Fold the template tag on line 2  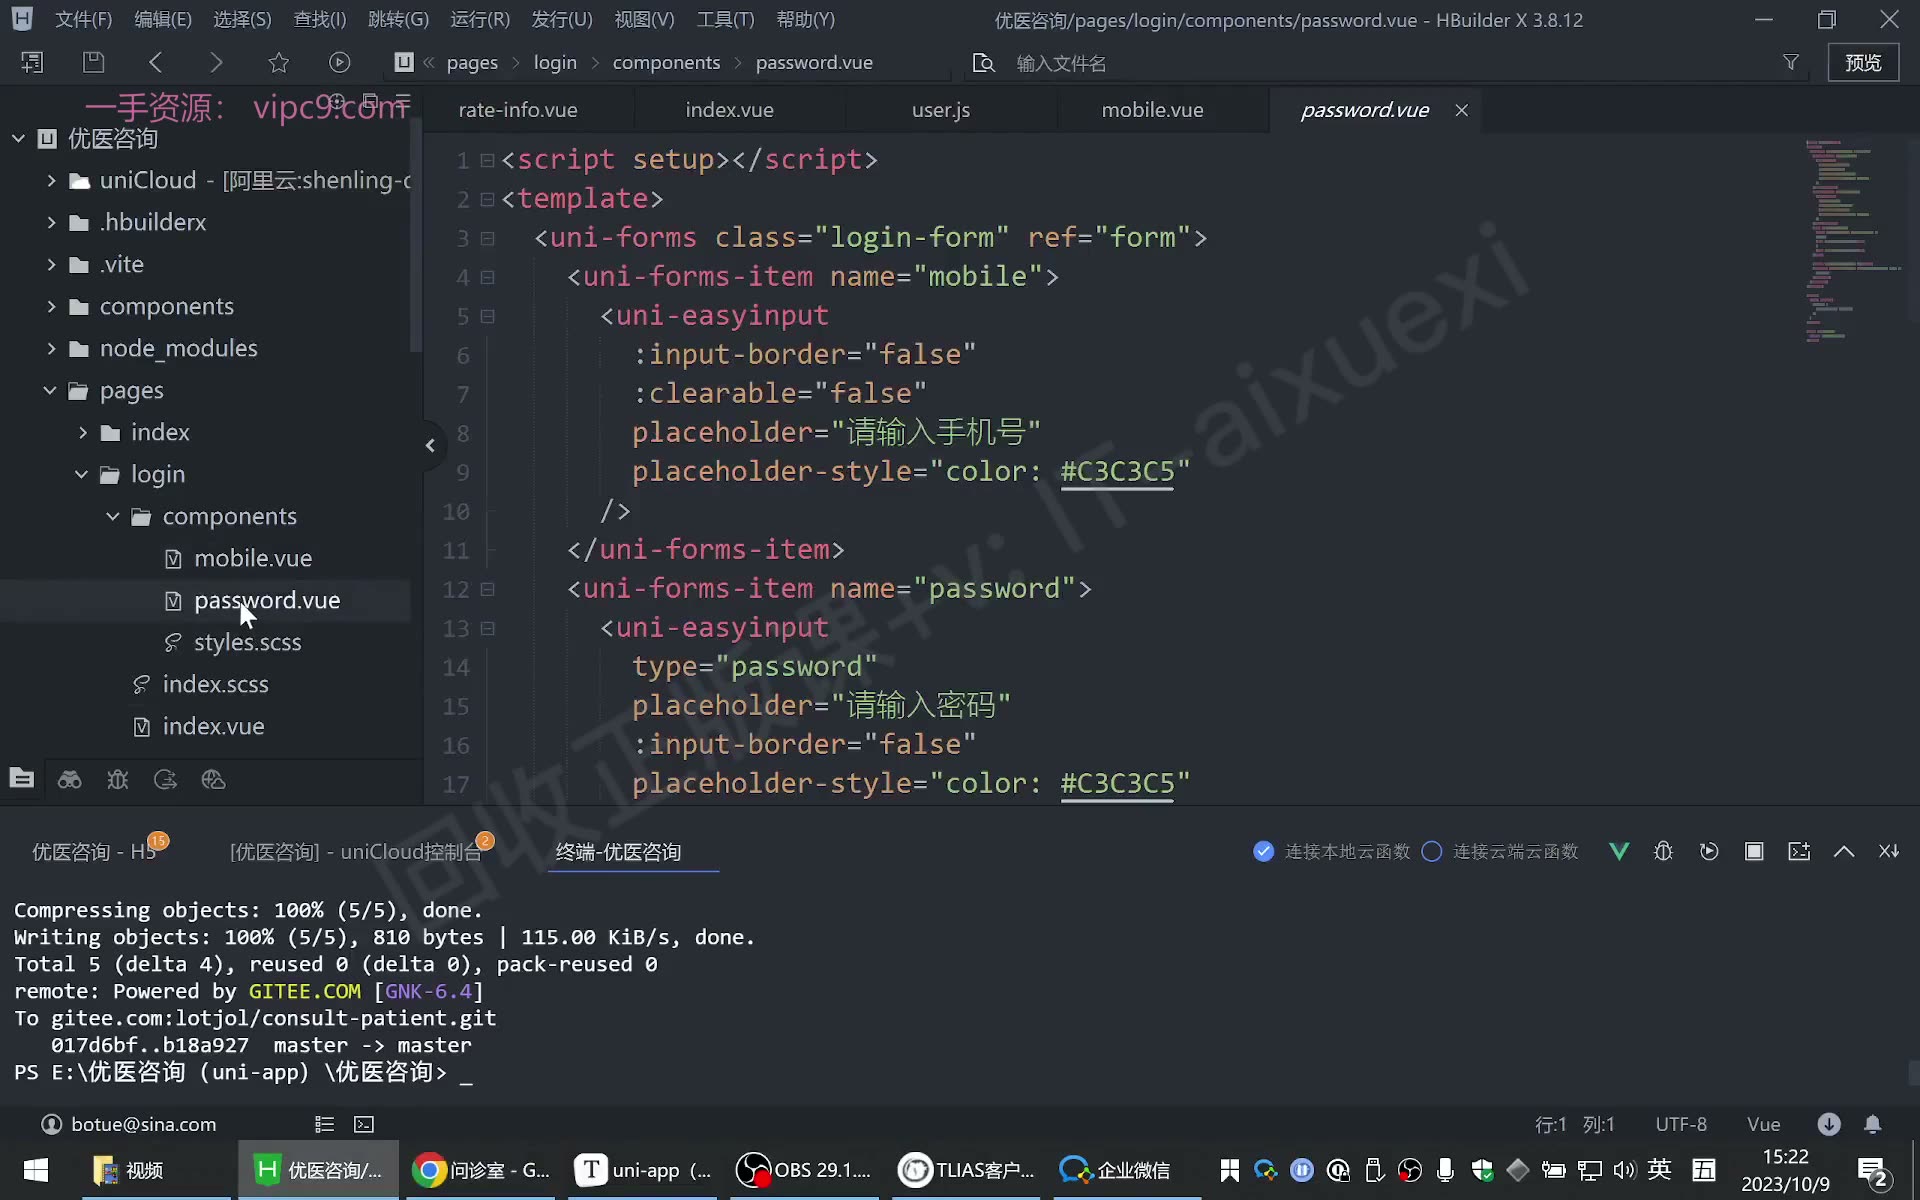tap(487, 199)
